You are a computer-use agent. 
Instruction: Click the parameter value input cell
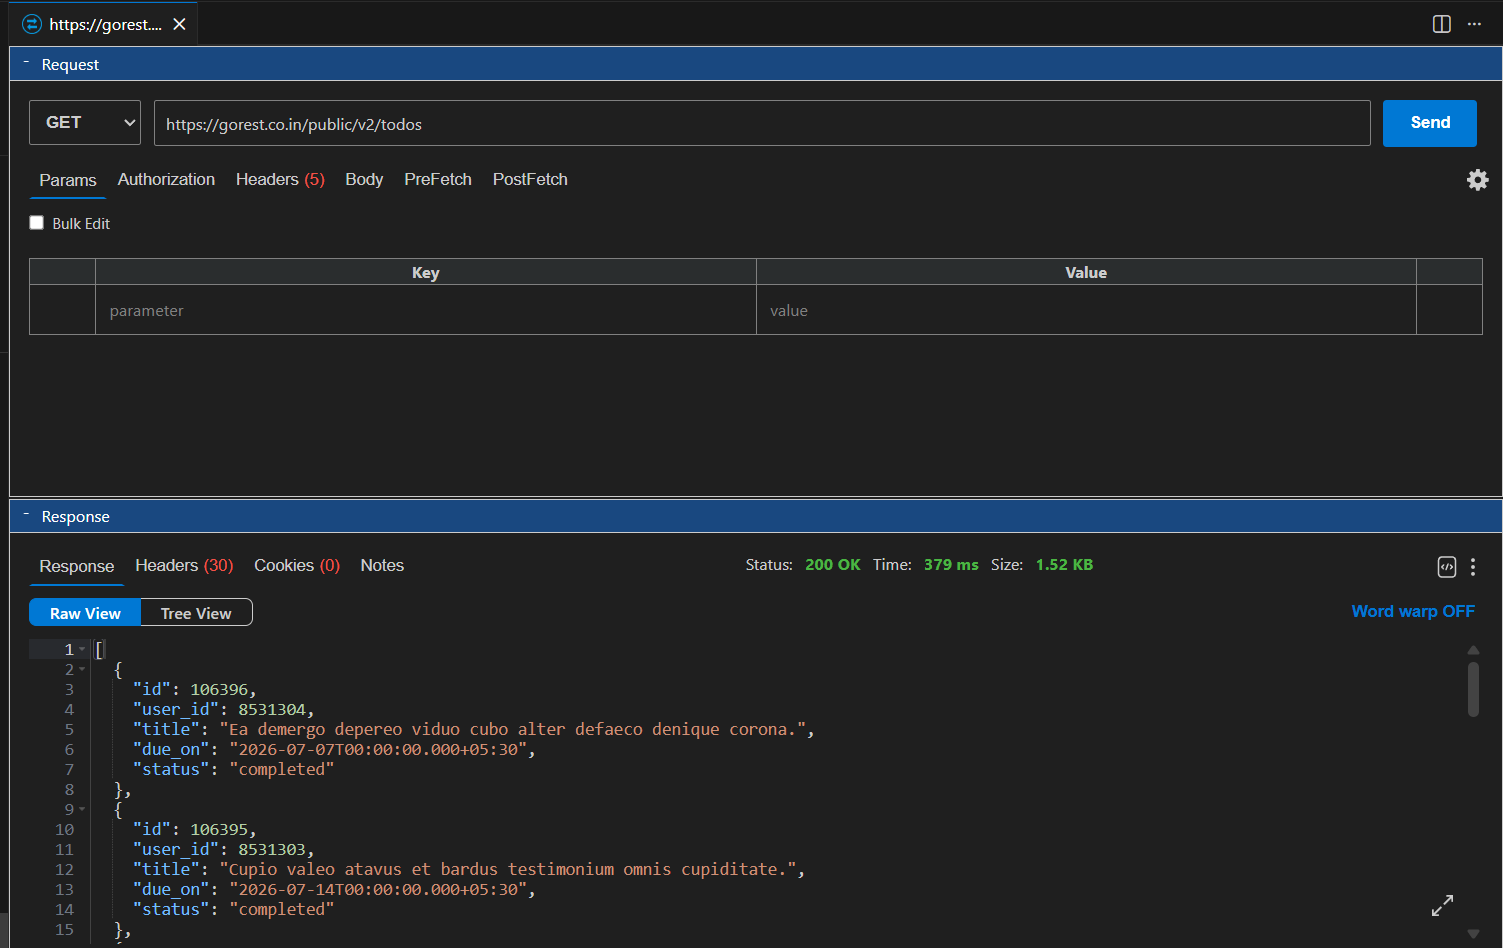coord(1086,310)
